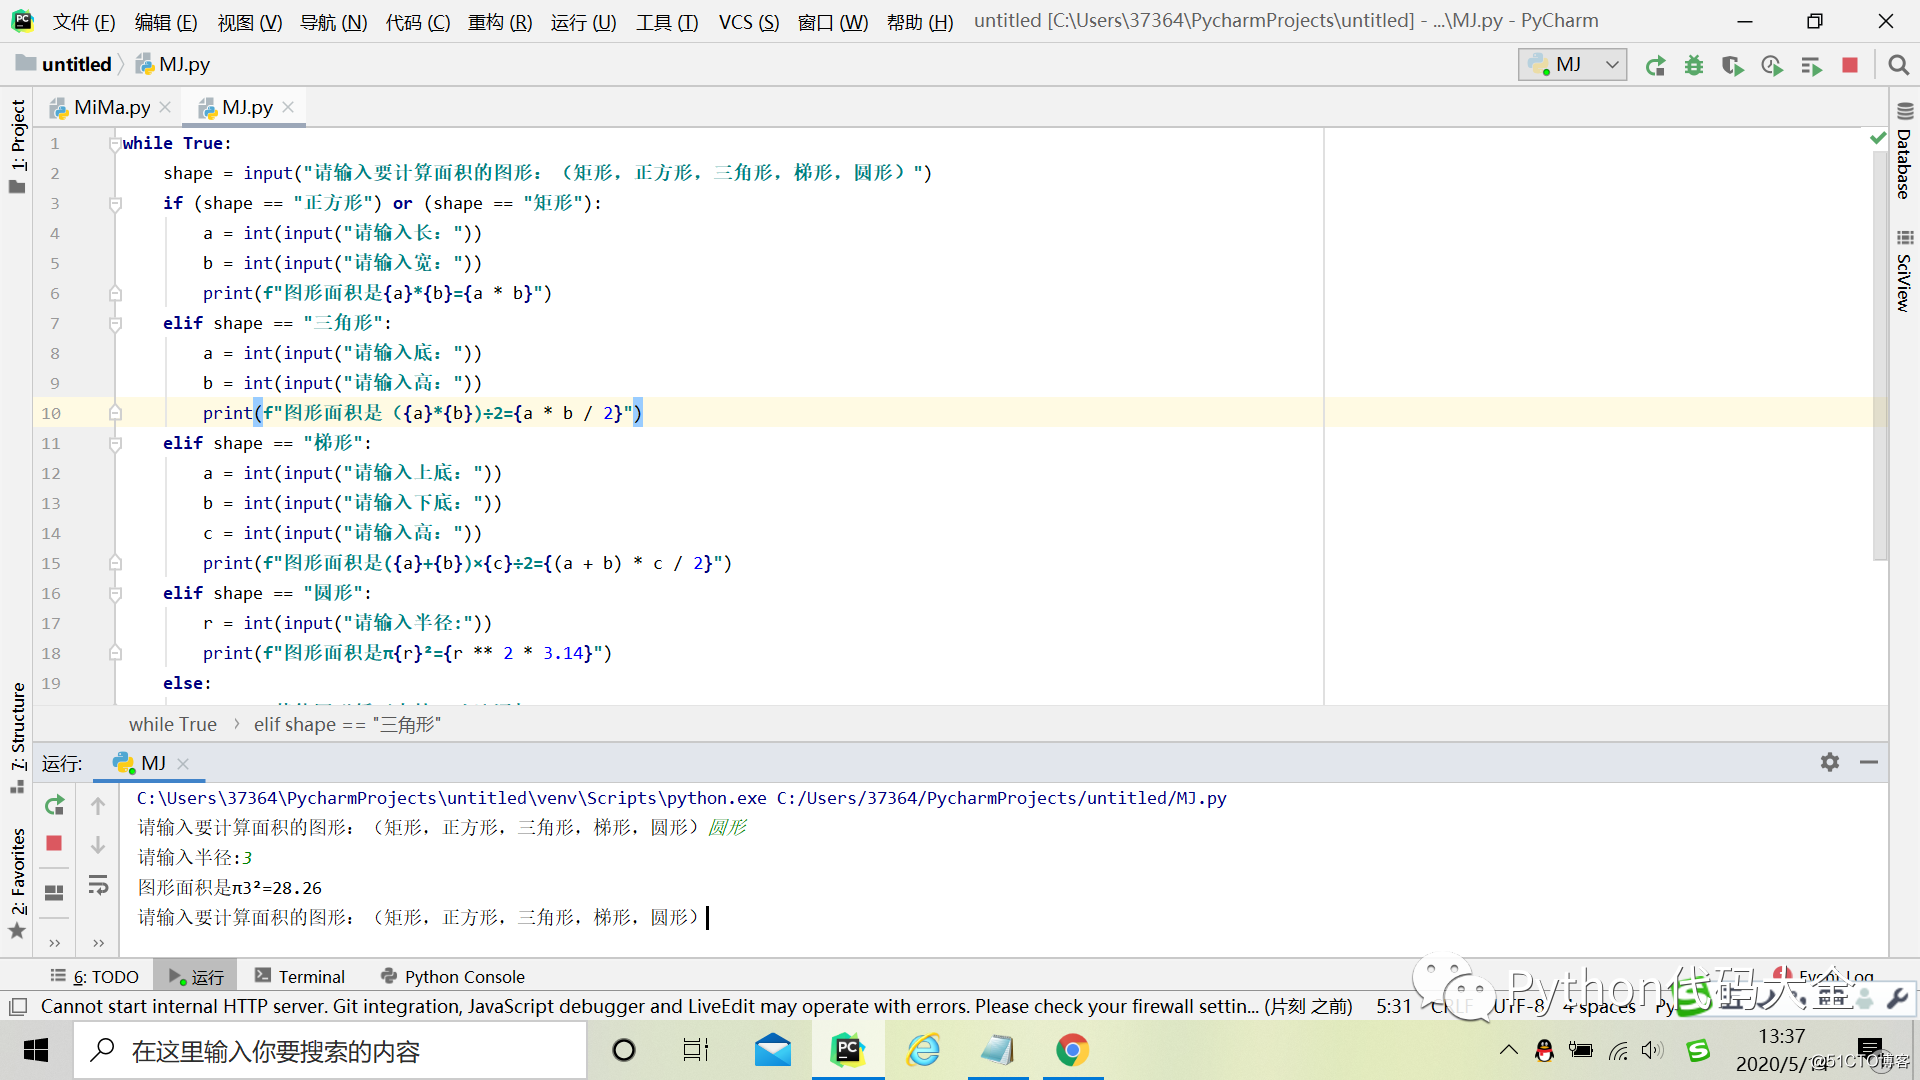
Task: Toggle soft-wrap icon in the Run panel
Action: tap(98, 885)
